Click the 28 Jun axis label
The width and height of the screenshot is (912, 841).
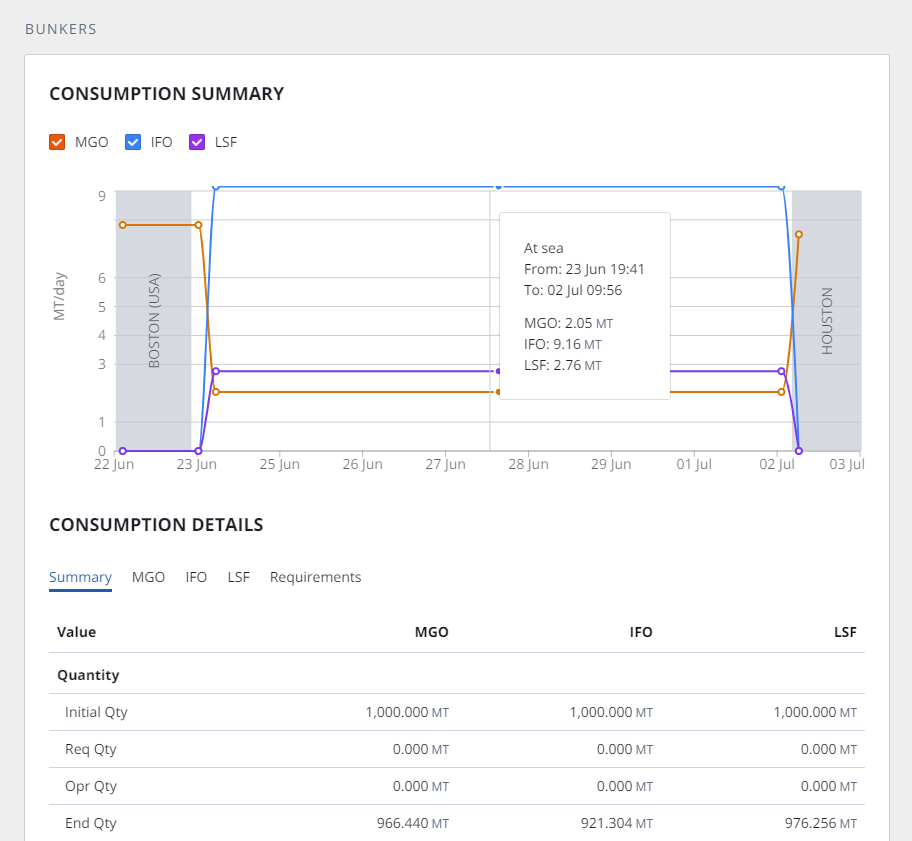[528, 464]
